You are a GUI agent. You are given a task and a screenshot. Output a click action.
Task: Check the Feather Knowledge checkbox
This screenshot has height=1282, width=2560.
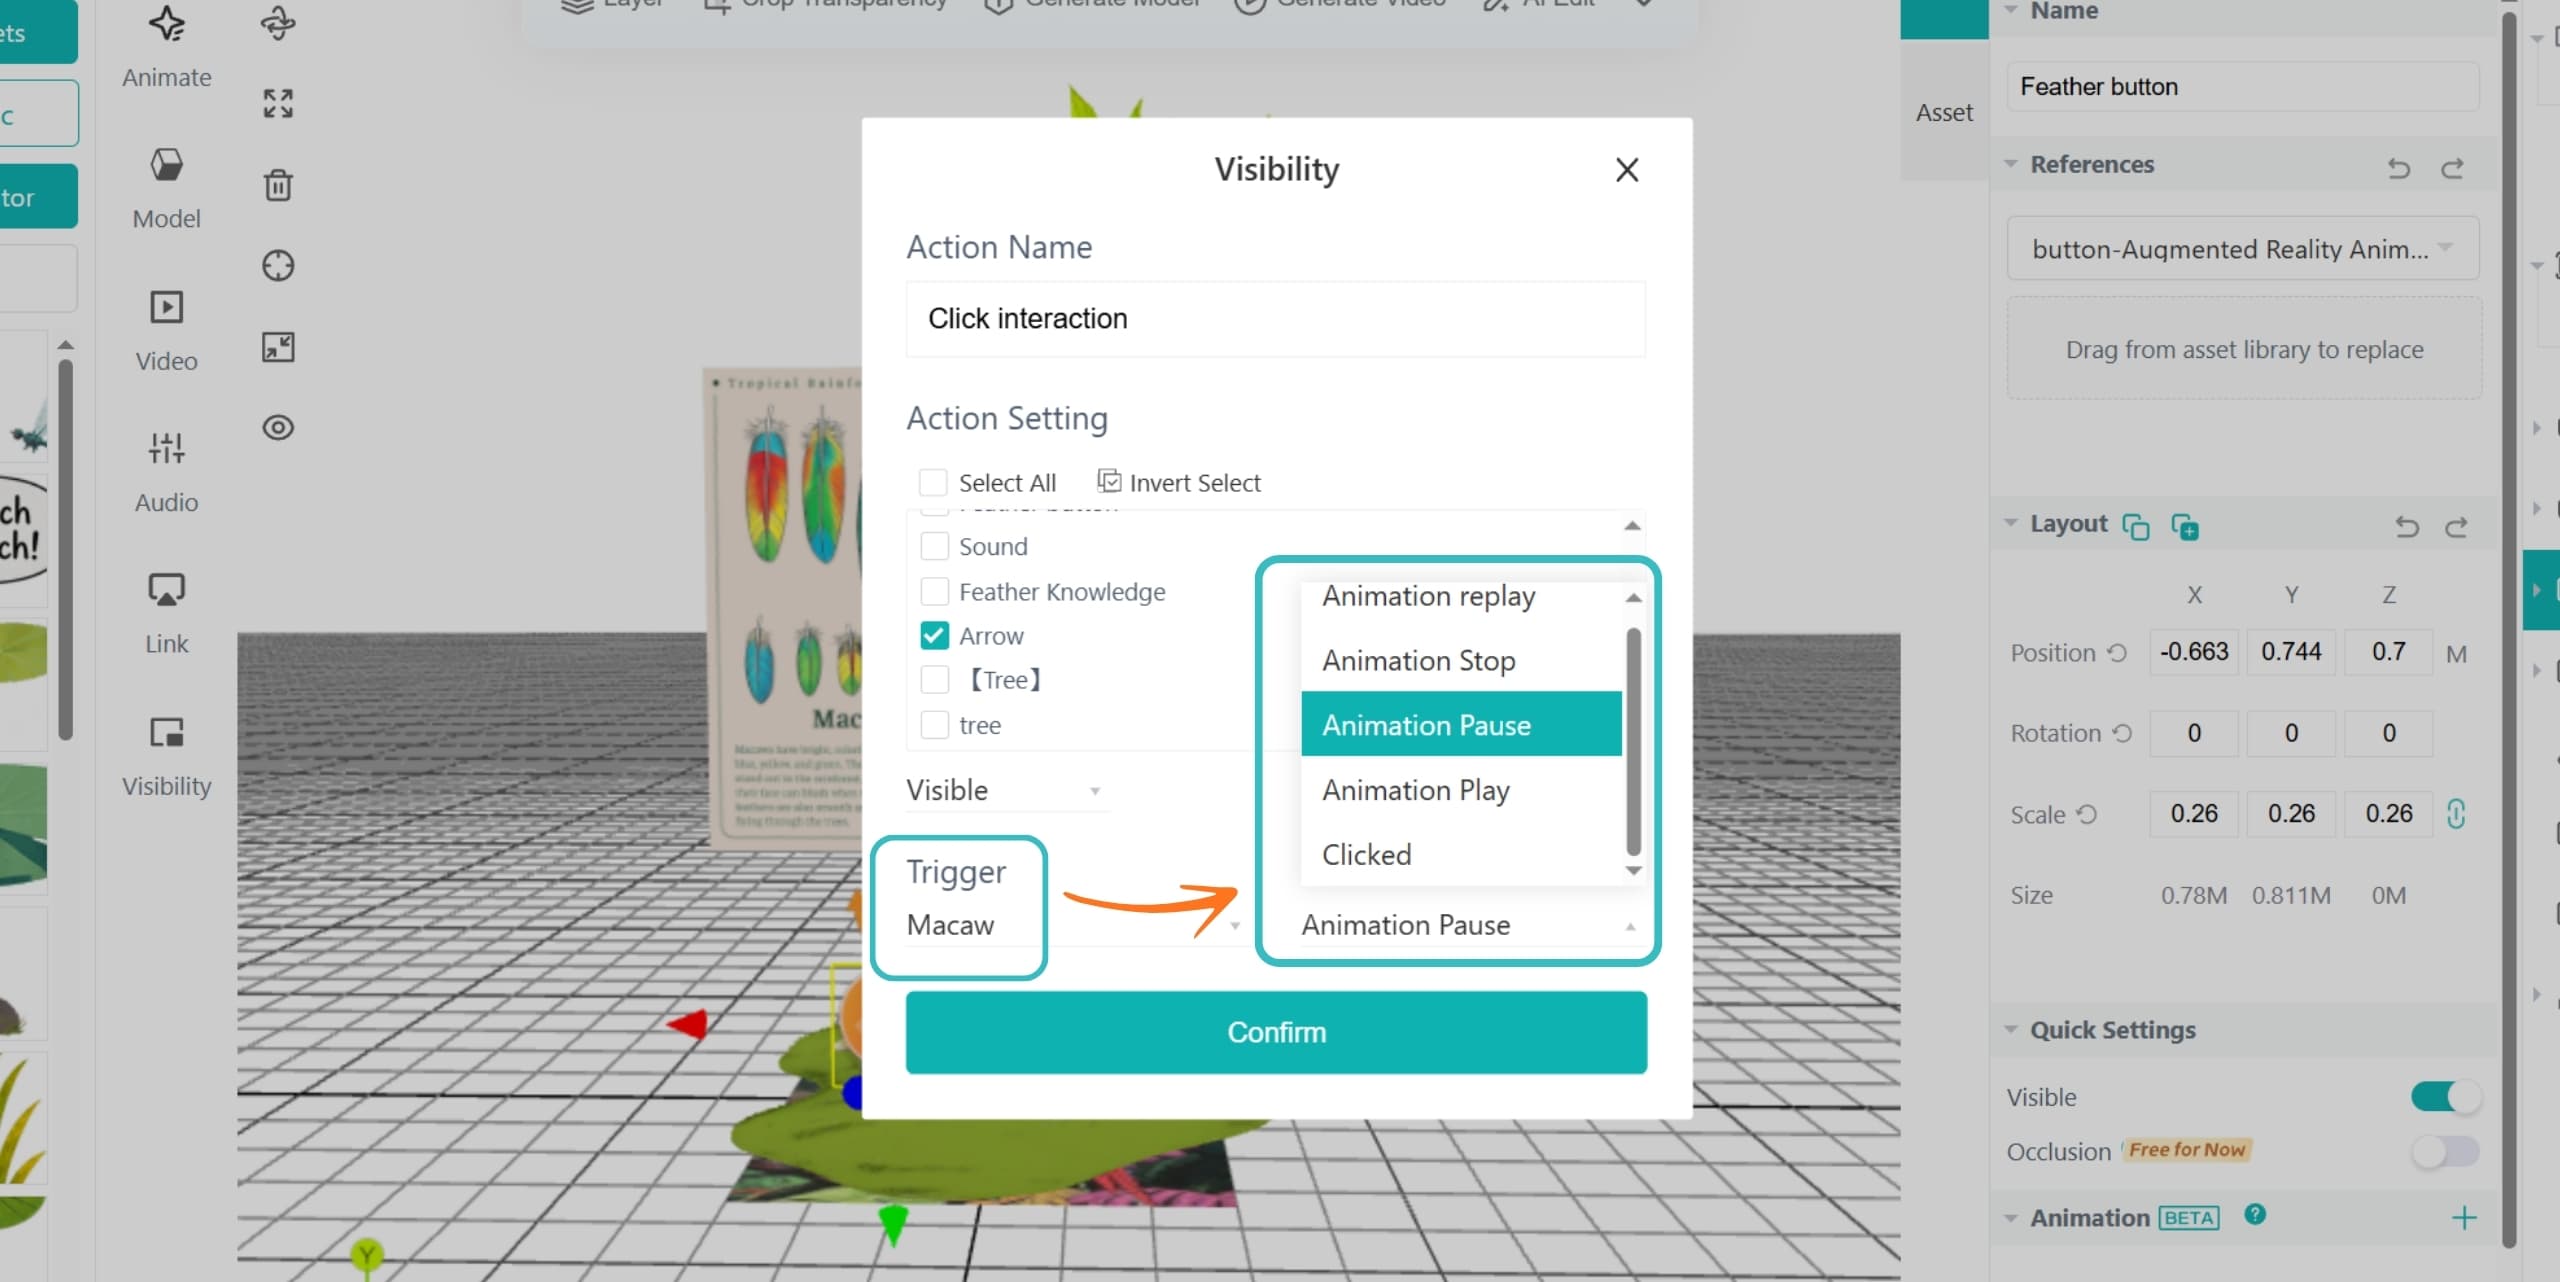pyautogui.click(x=934, y=591)
